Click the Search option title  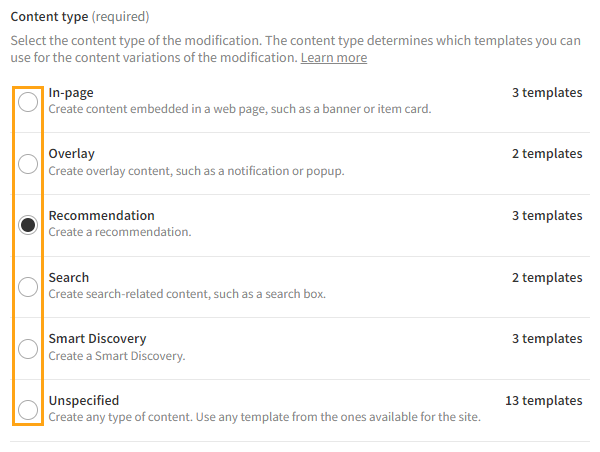point(68,278)
